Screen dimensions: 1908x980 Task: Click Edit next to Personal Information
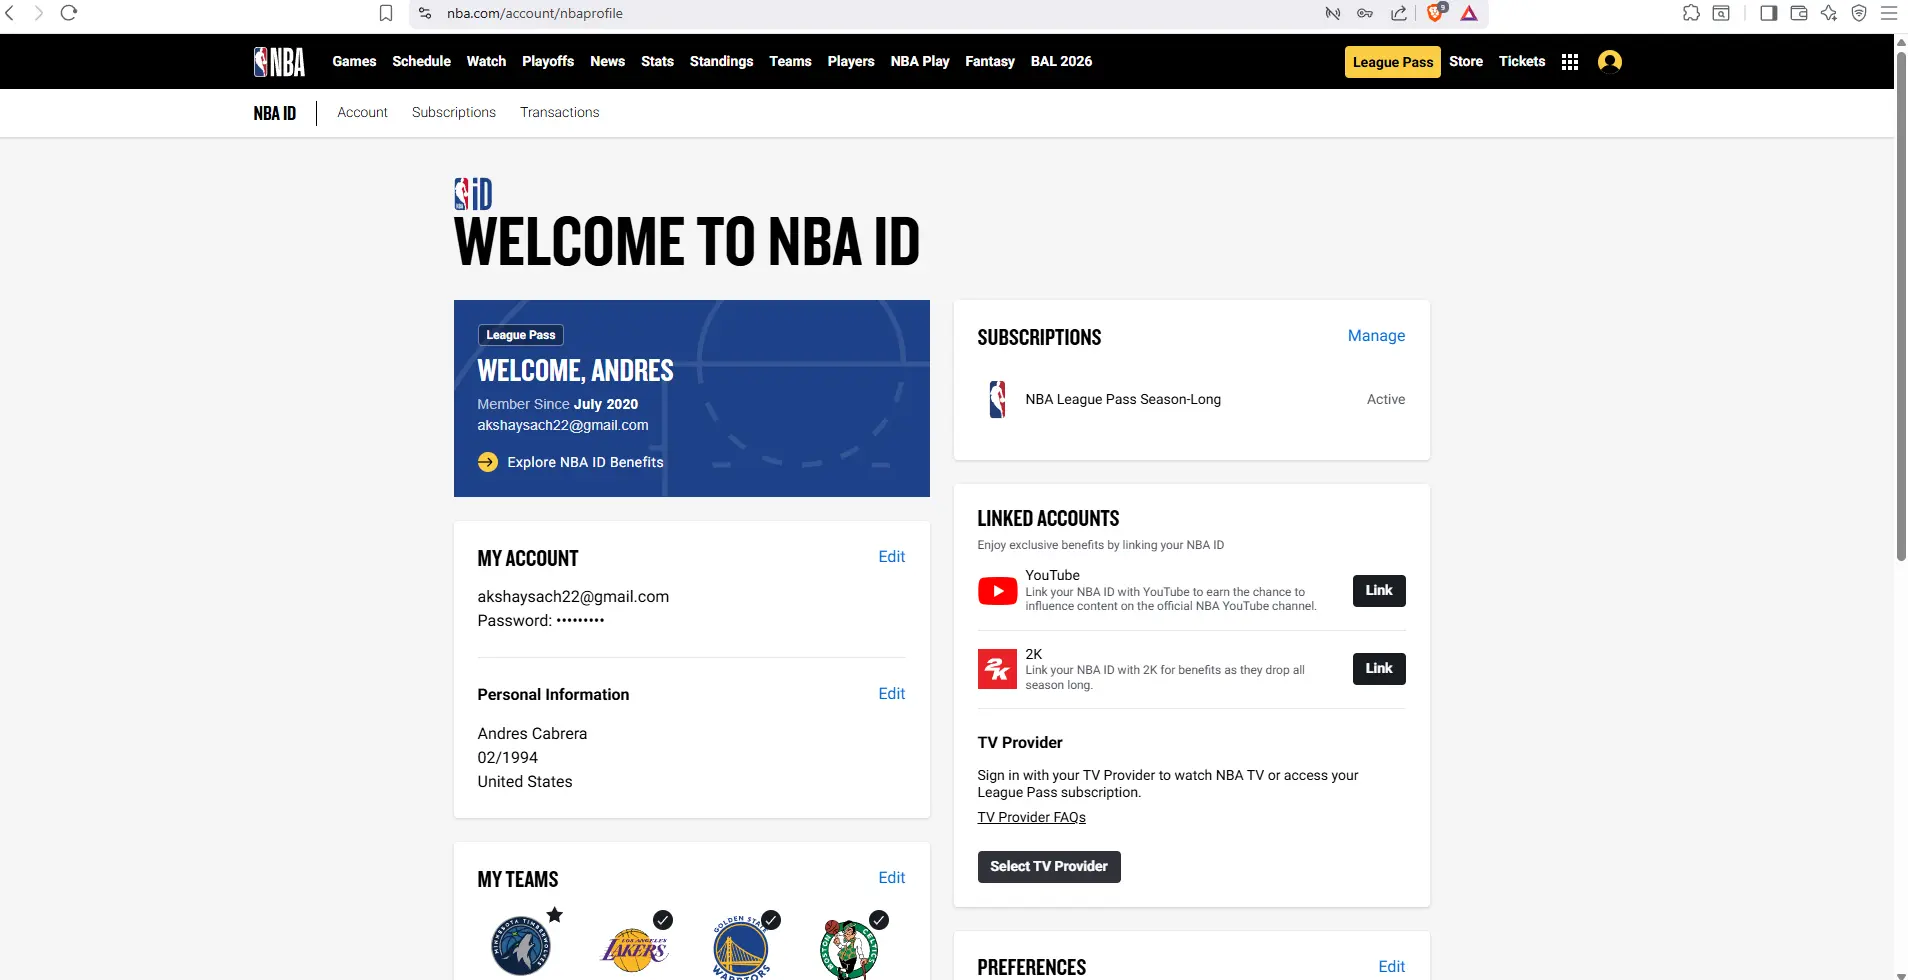892,694
